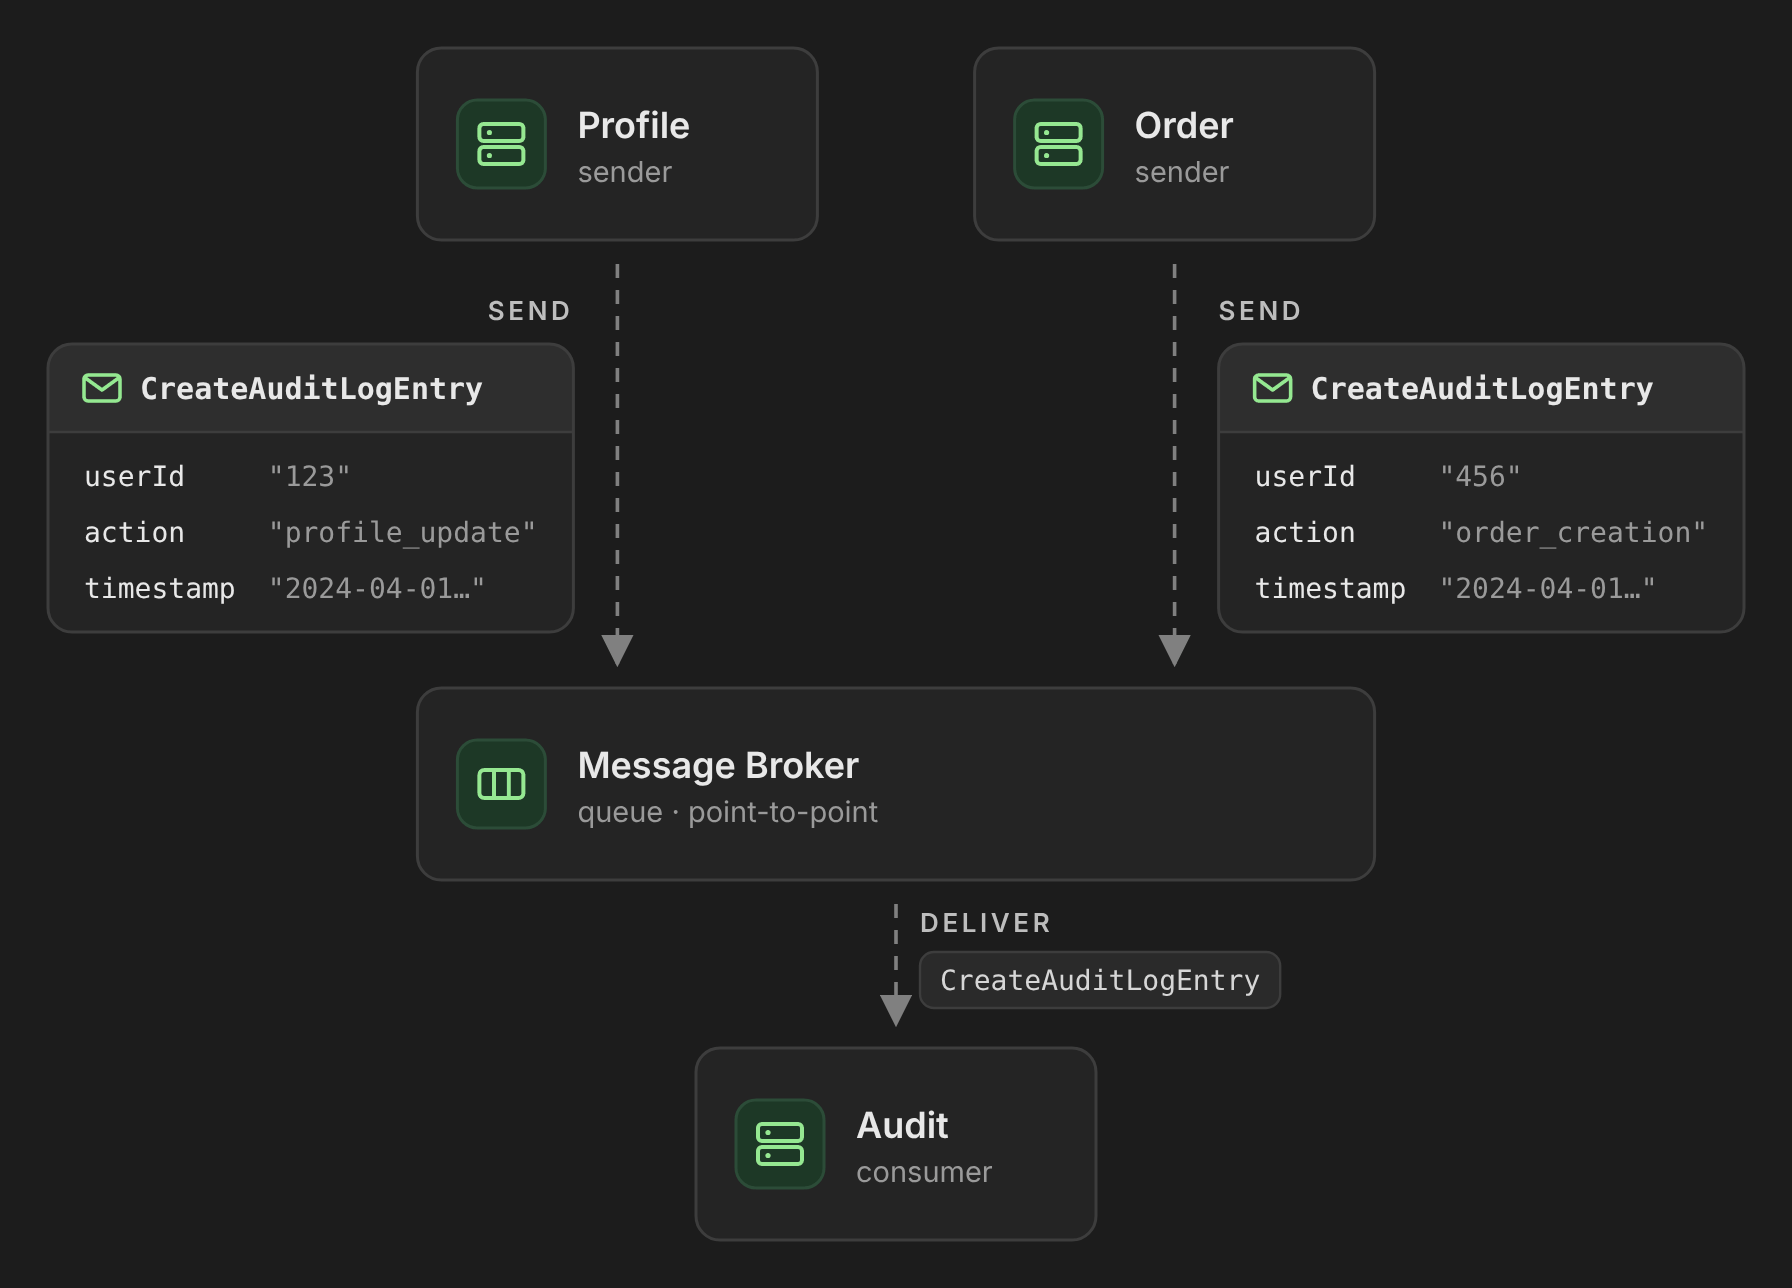The height and width of the screenshot is (1288, 1792).
Task: Click the envelope icon in Profile's CreateAuditLogEntry card
Action: (102, 388)
